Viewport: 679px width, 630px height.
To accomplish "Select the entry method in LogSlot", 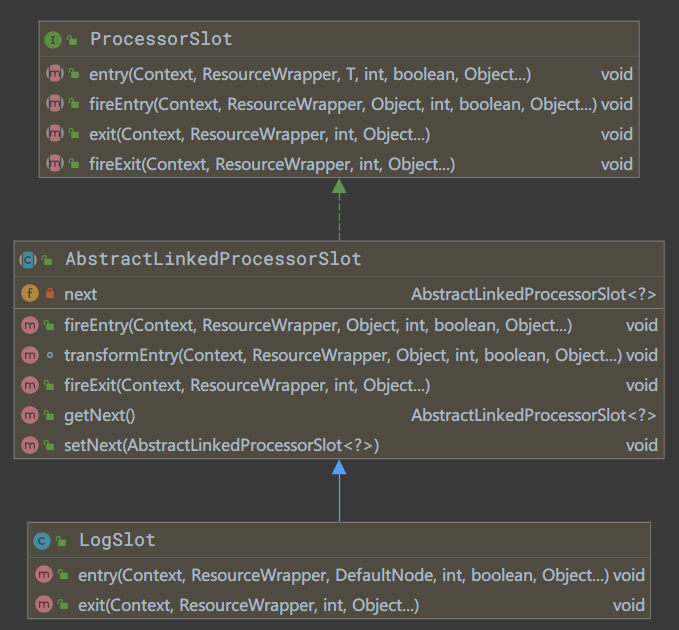I will [x=350, y=575].
